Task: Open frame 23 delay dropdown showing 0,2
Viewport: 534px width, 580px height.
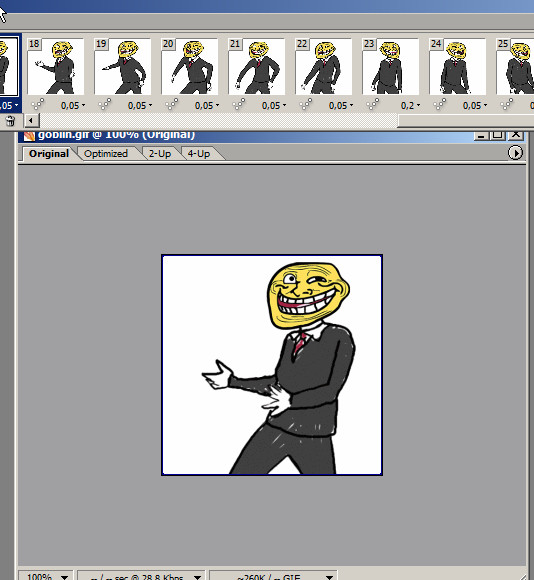Action: 410,106
